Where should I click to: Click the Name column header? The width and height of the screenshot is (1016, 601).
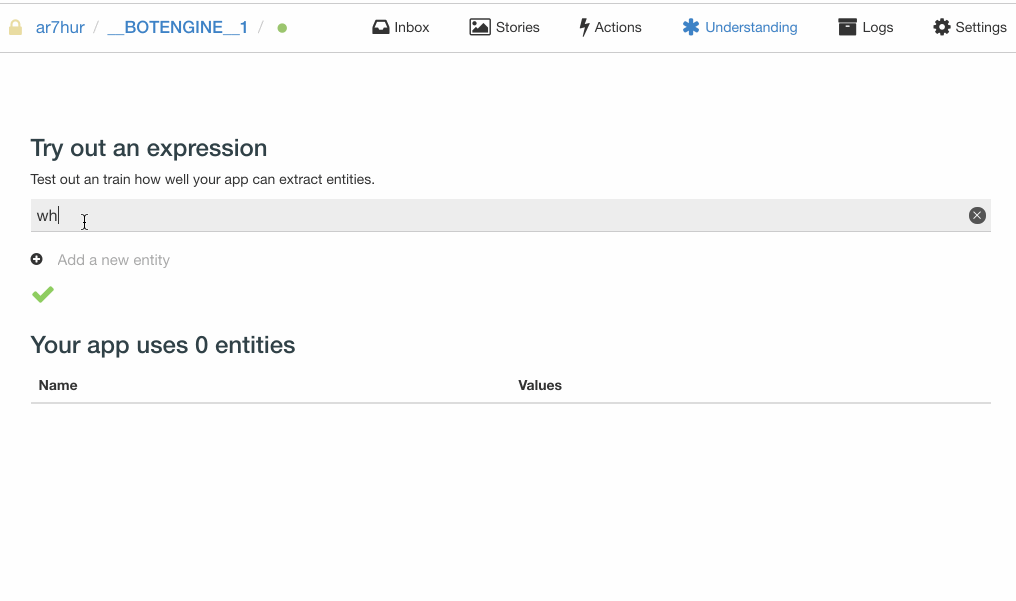coord(58,385)
